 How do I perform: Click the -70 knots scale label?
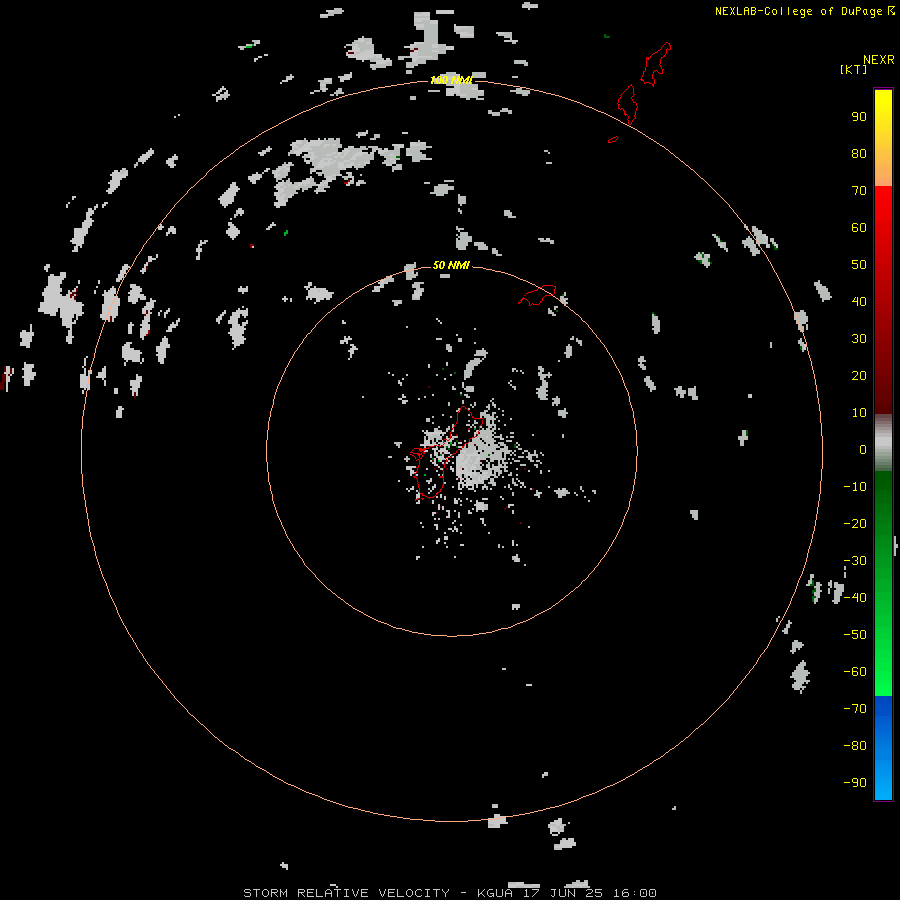coord(855,709)
